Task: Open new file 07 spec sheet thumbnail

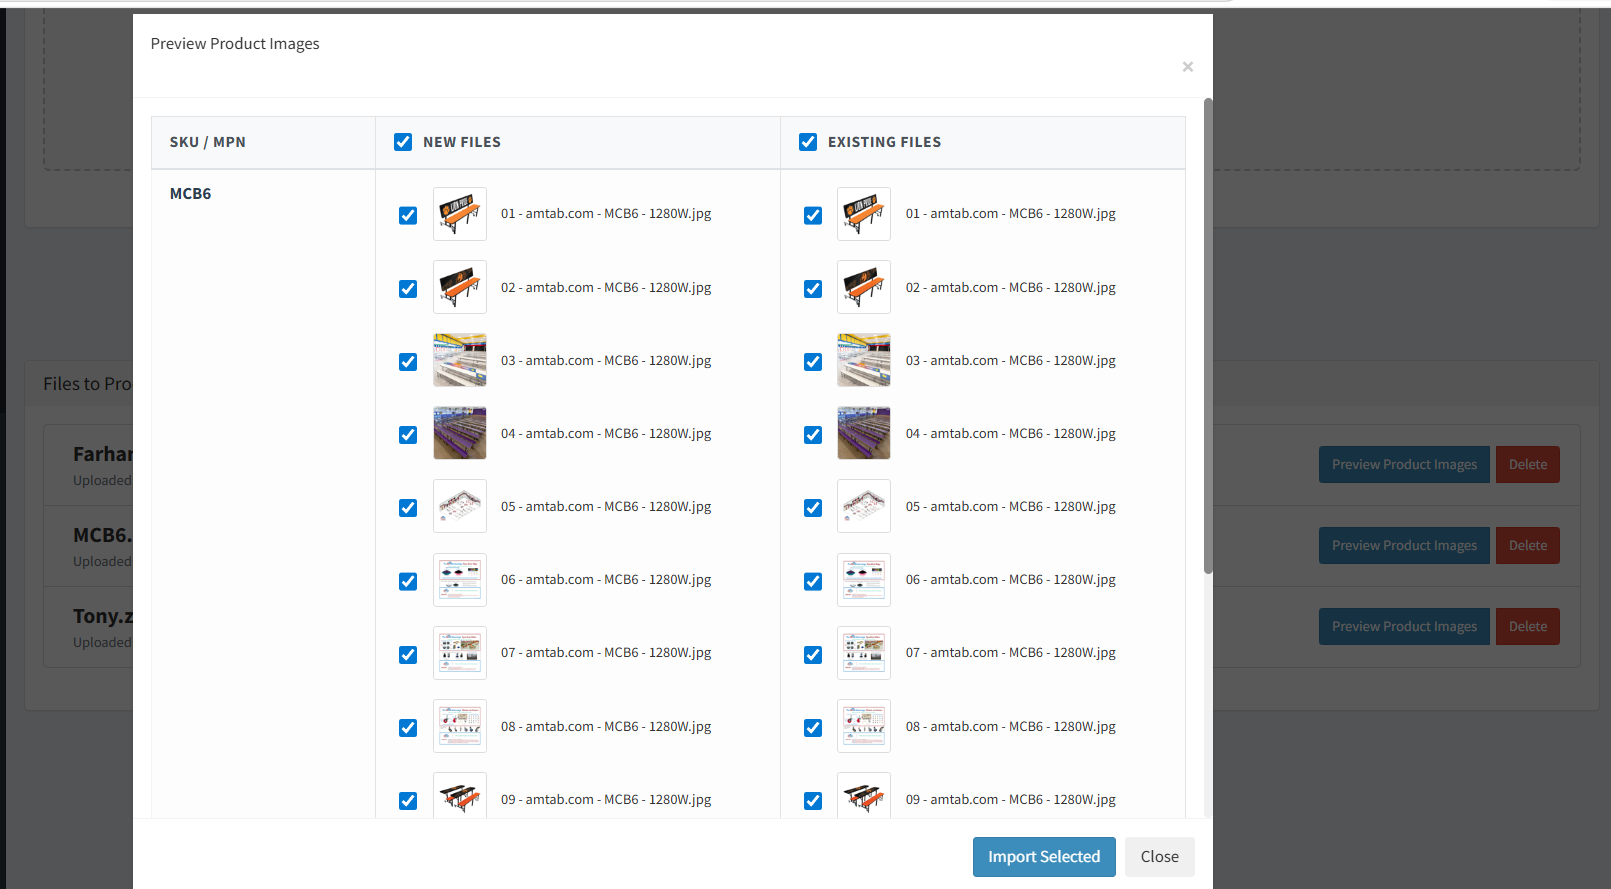Action: (x=460, y=653)
